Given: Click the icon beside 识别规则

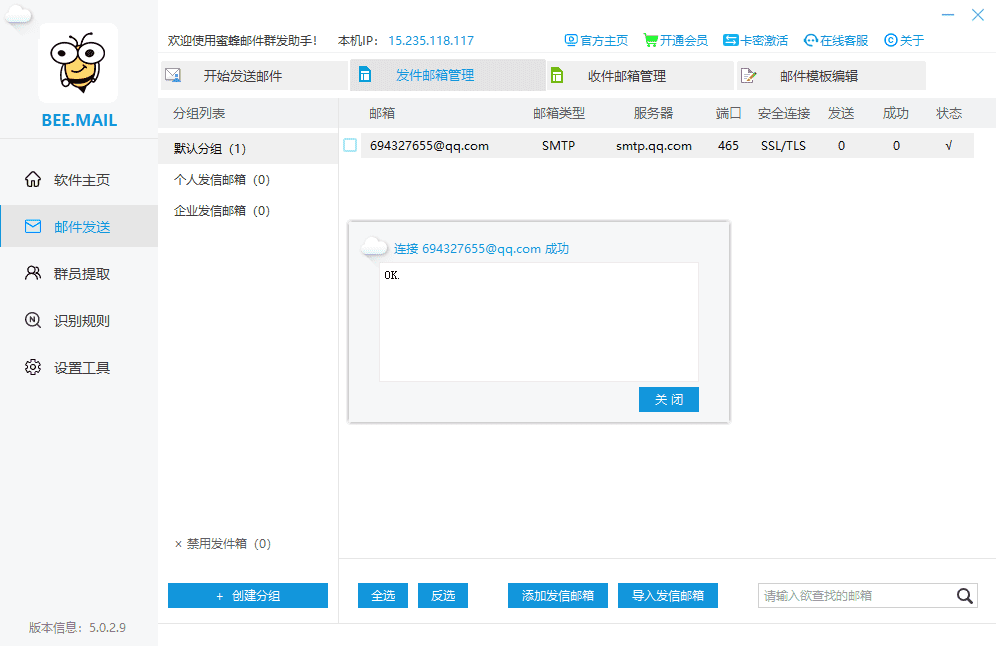Looking at the screenshot, I should point(33,320).
